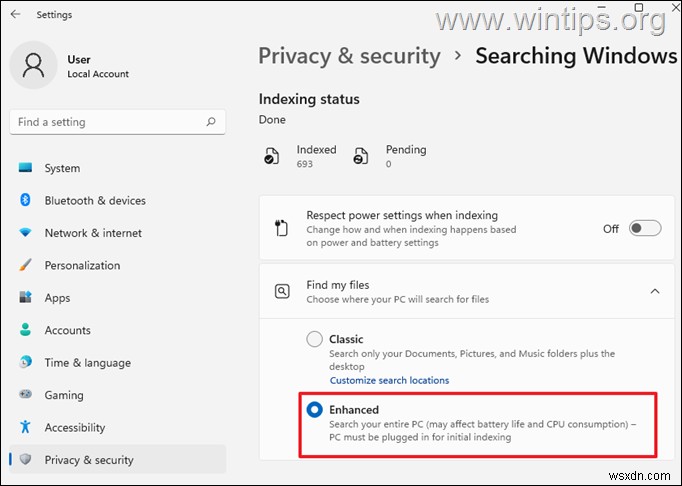Click the System monitor icon in sidebar
The width and height of the screenshot is (682, 486).
[x=25, y=168]
